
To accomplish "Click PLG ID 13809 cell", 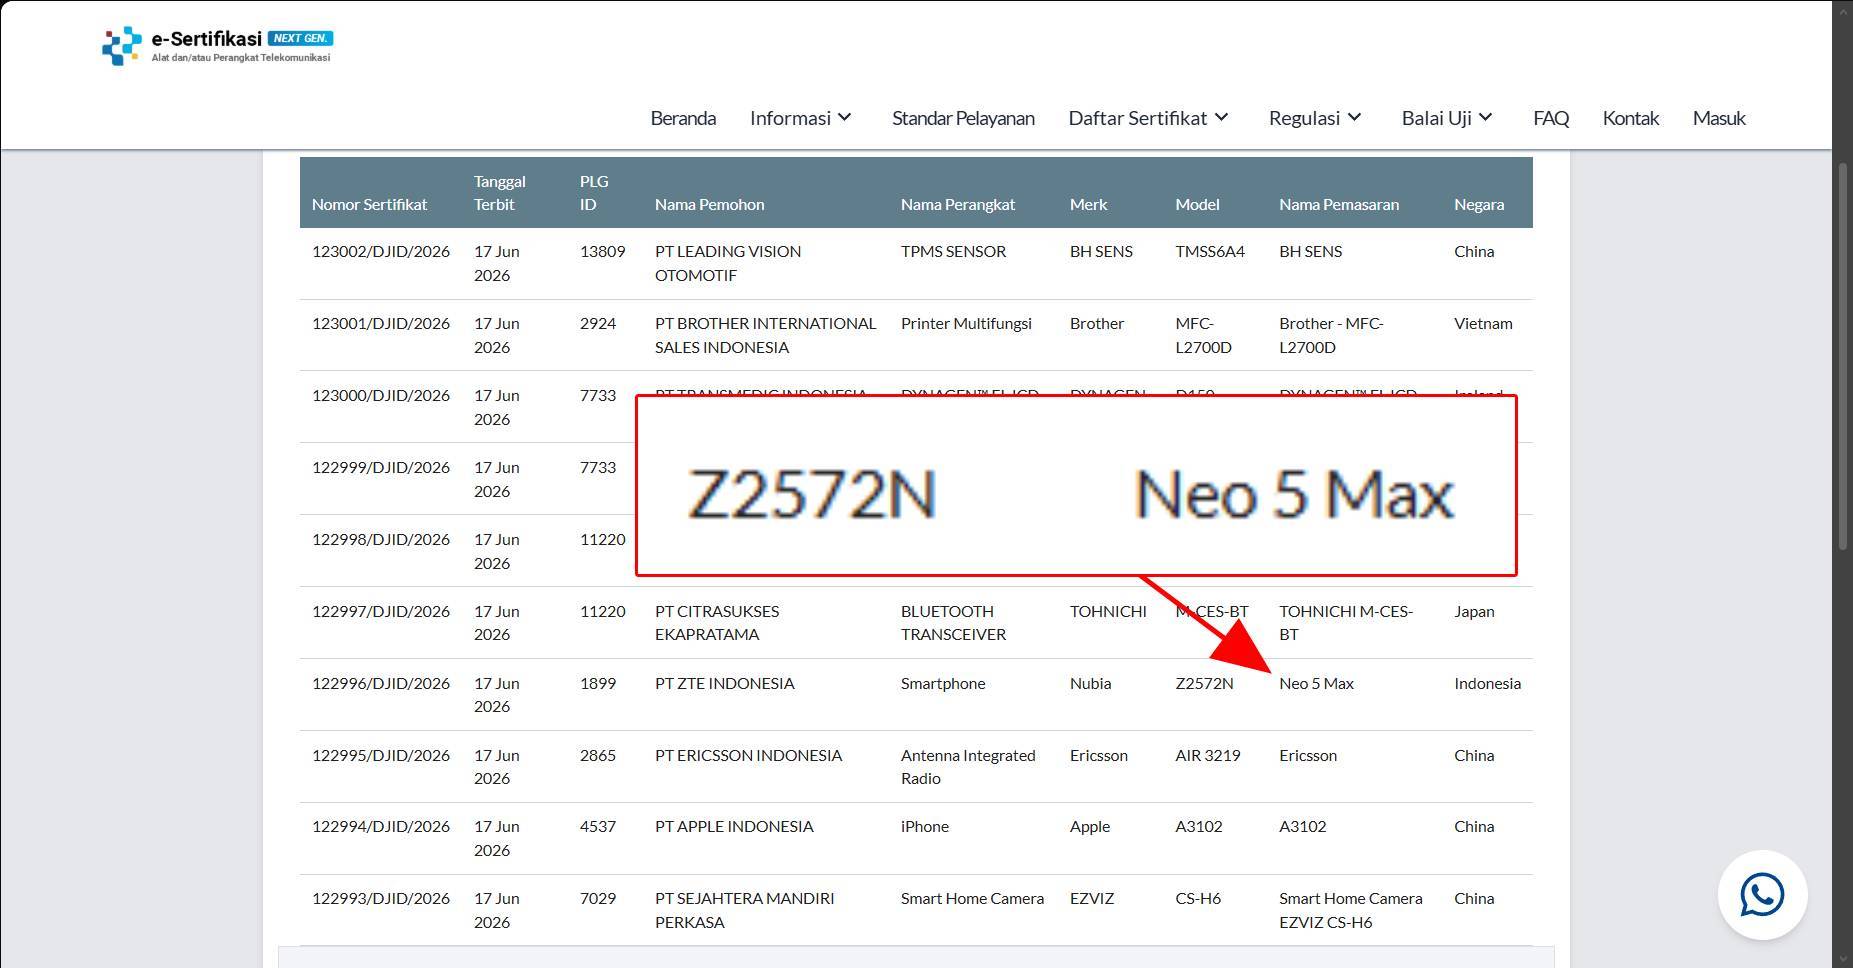I will pos(602,251).
